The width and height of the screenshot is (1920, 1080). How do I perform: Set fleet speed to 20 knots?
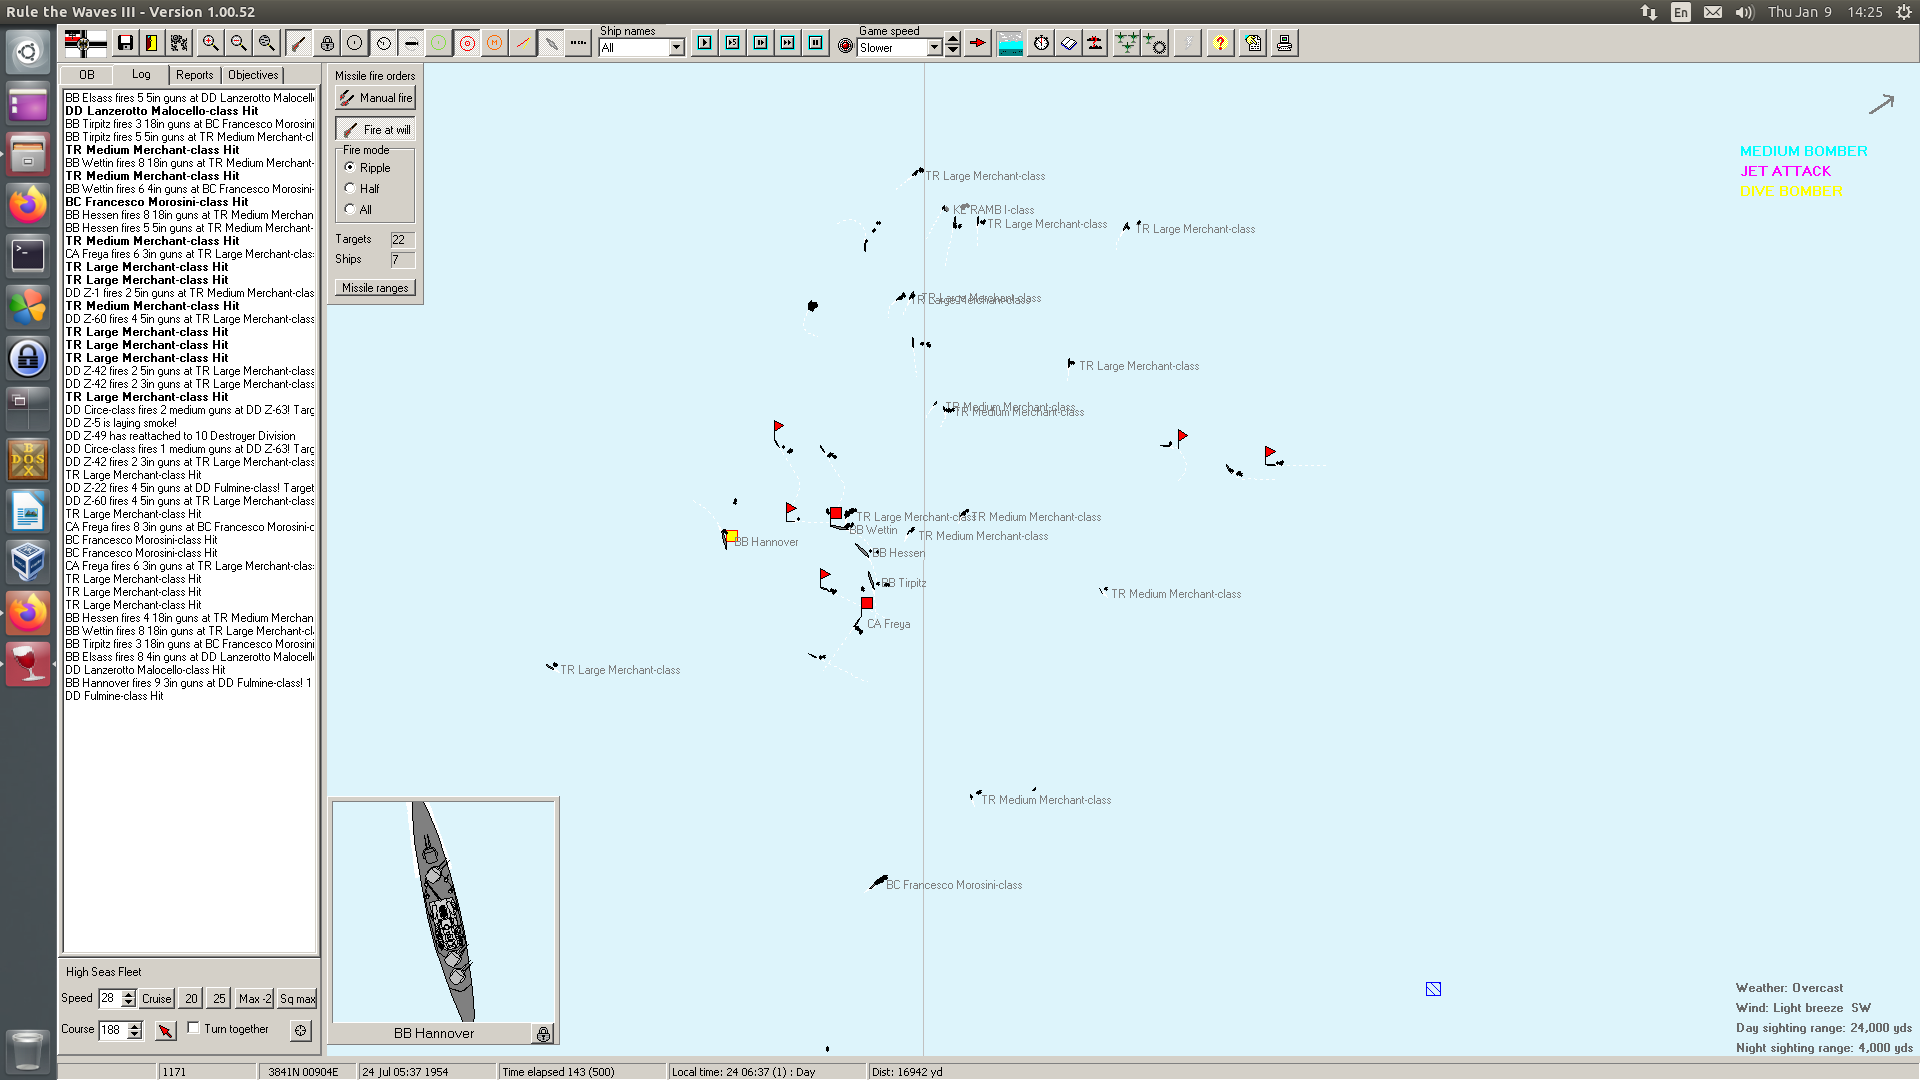coord(191,999)
